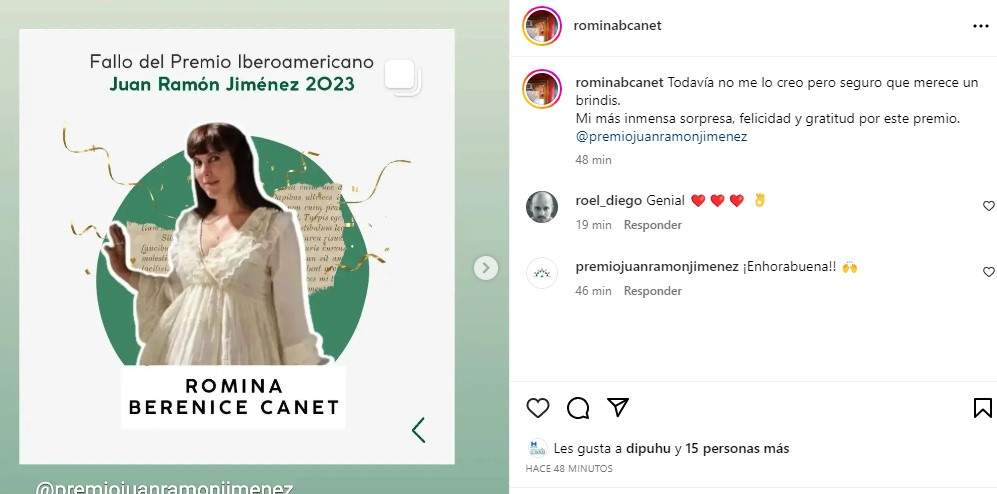Like the post with the heart icon
Screen dimensions: 997x494
click(x=538, y=408)
